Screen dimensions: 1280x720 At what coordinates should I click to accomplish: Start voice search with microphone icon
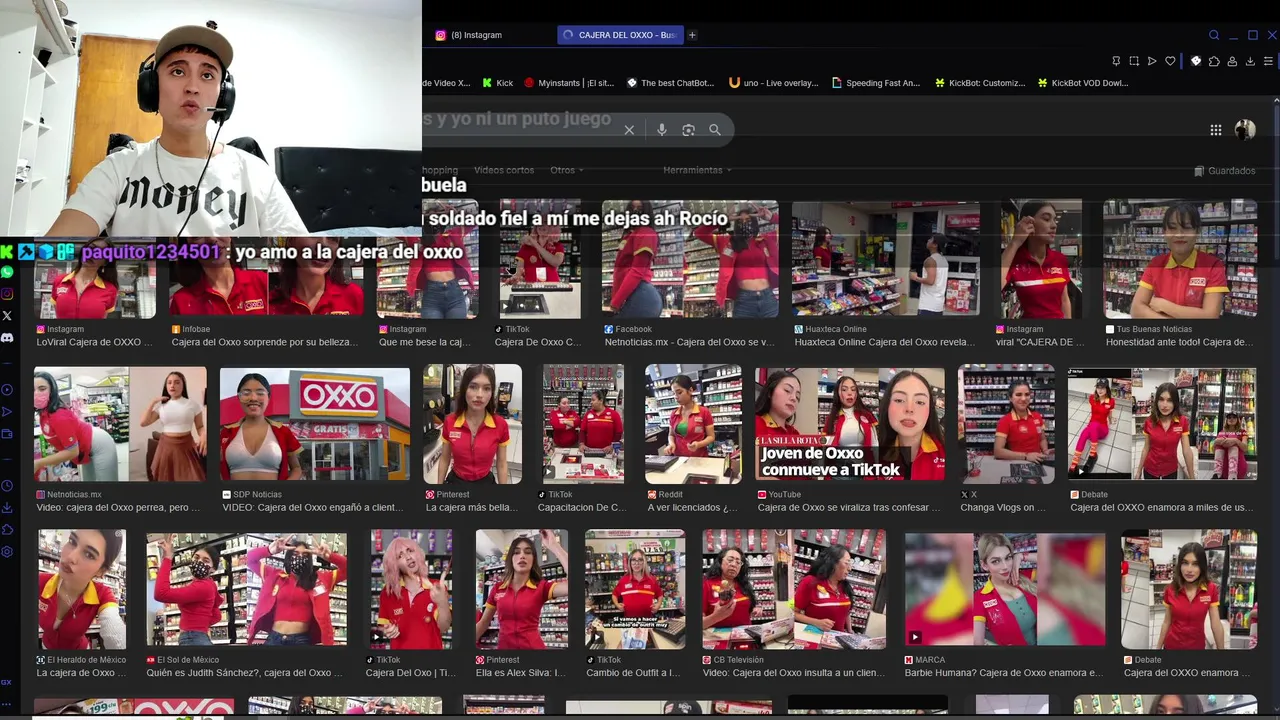click(661, 130)
